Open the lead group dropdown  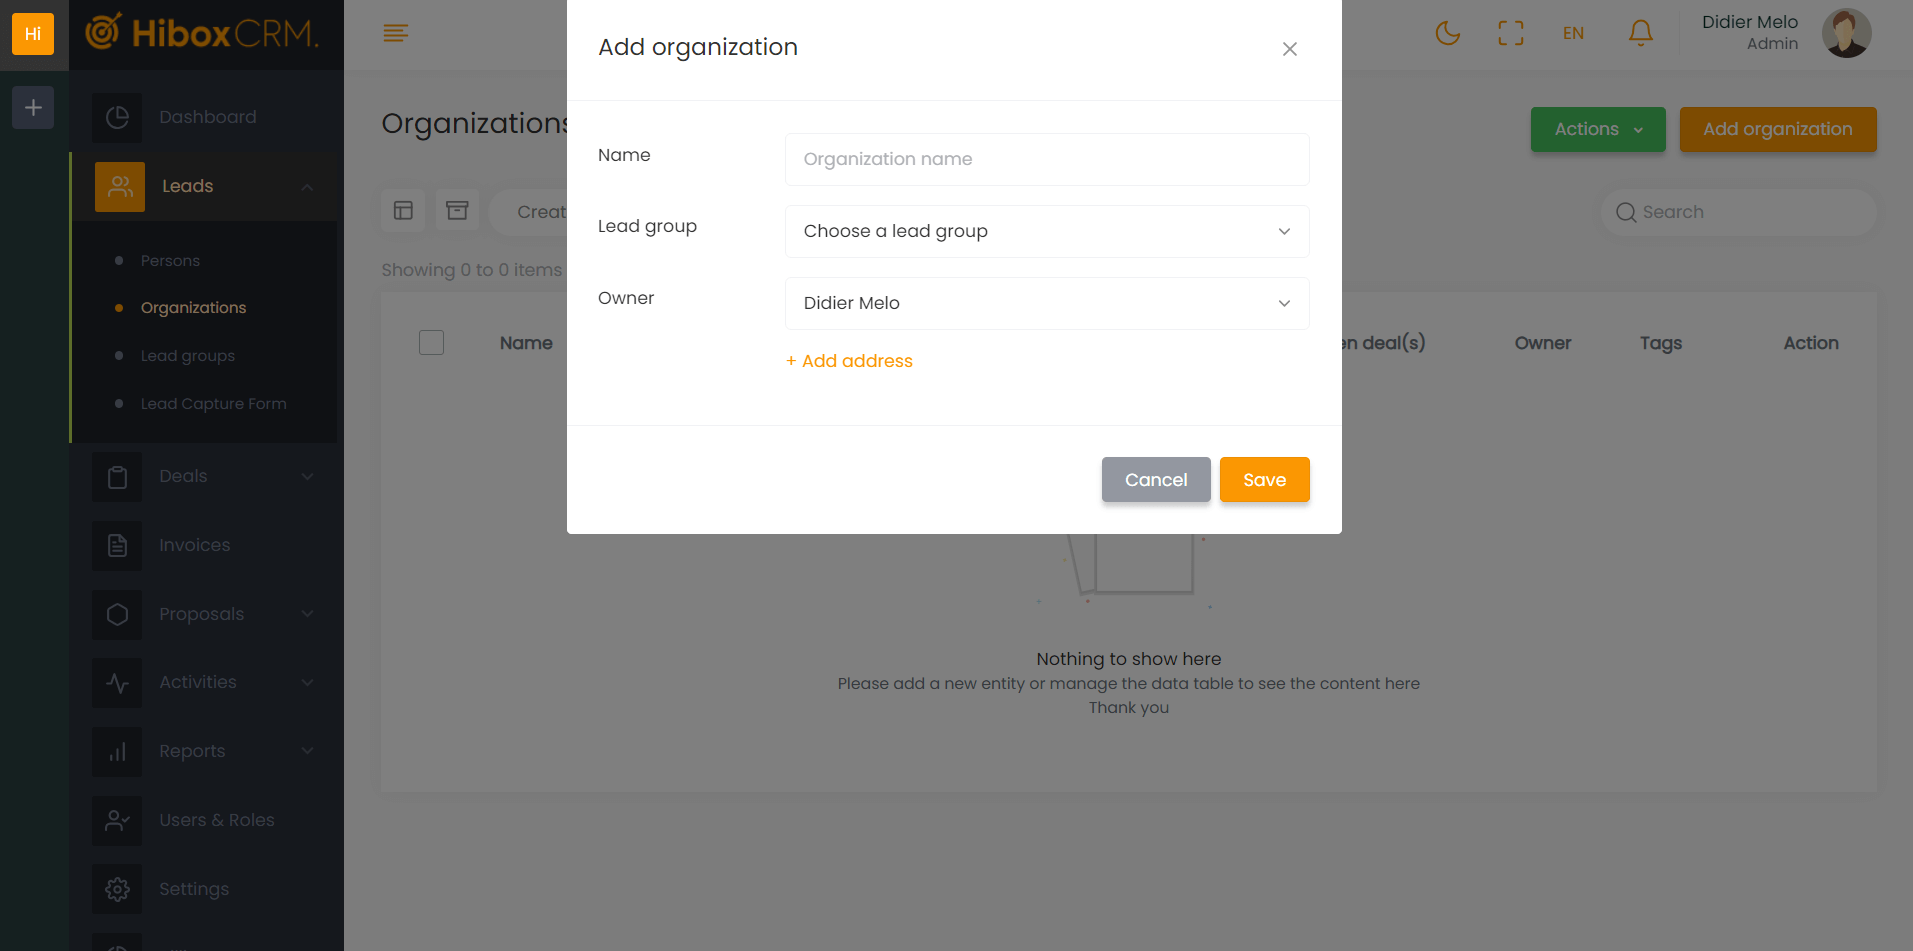[x=1046, y=231]
